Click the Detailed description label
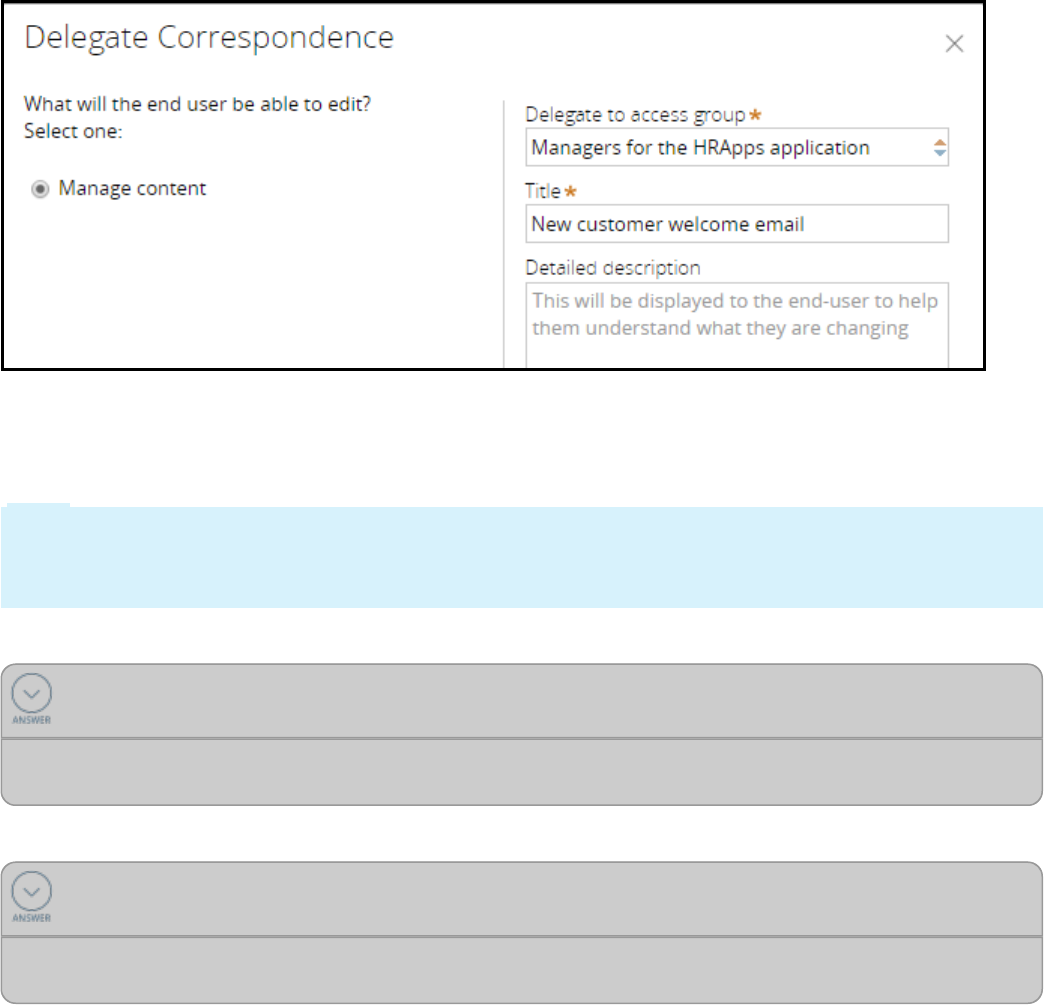This screenshot has height=1005, width=1044. (x=612, y=268)
